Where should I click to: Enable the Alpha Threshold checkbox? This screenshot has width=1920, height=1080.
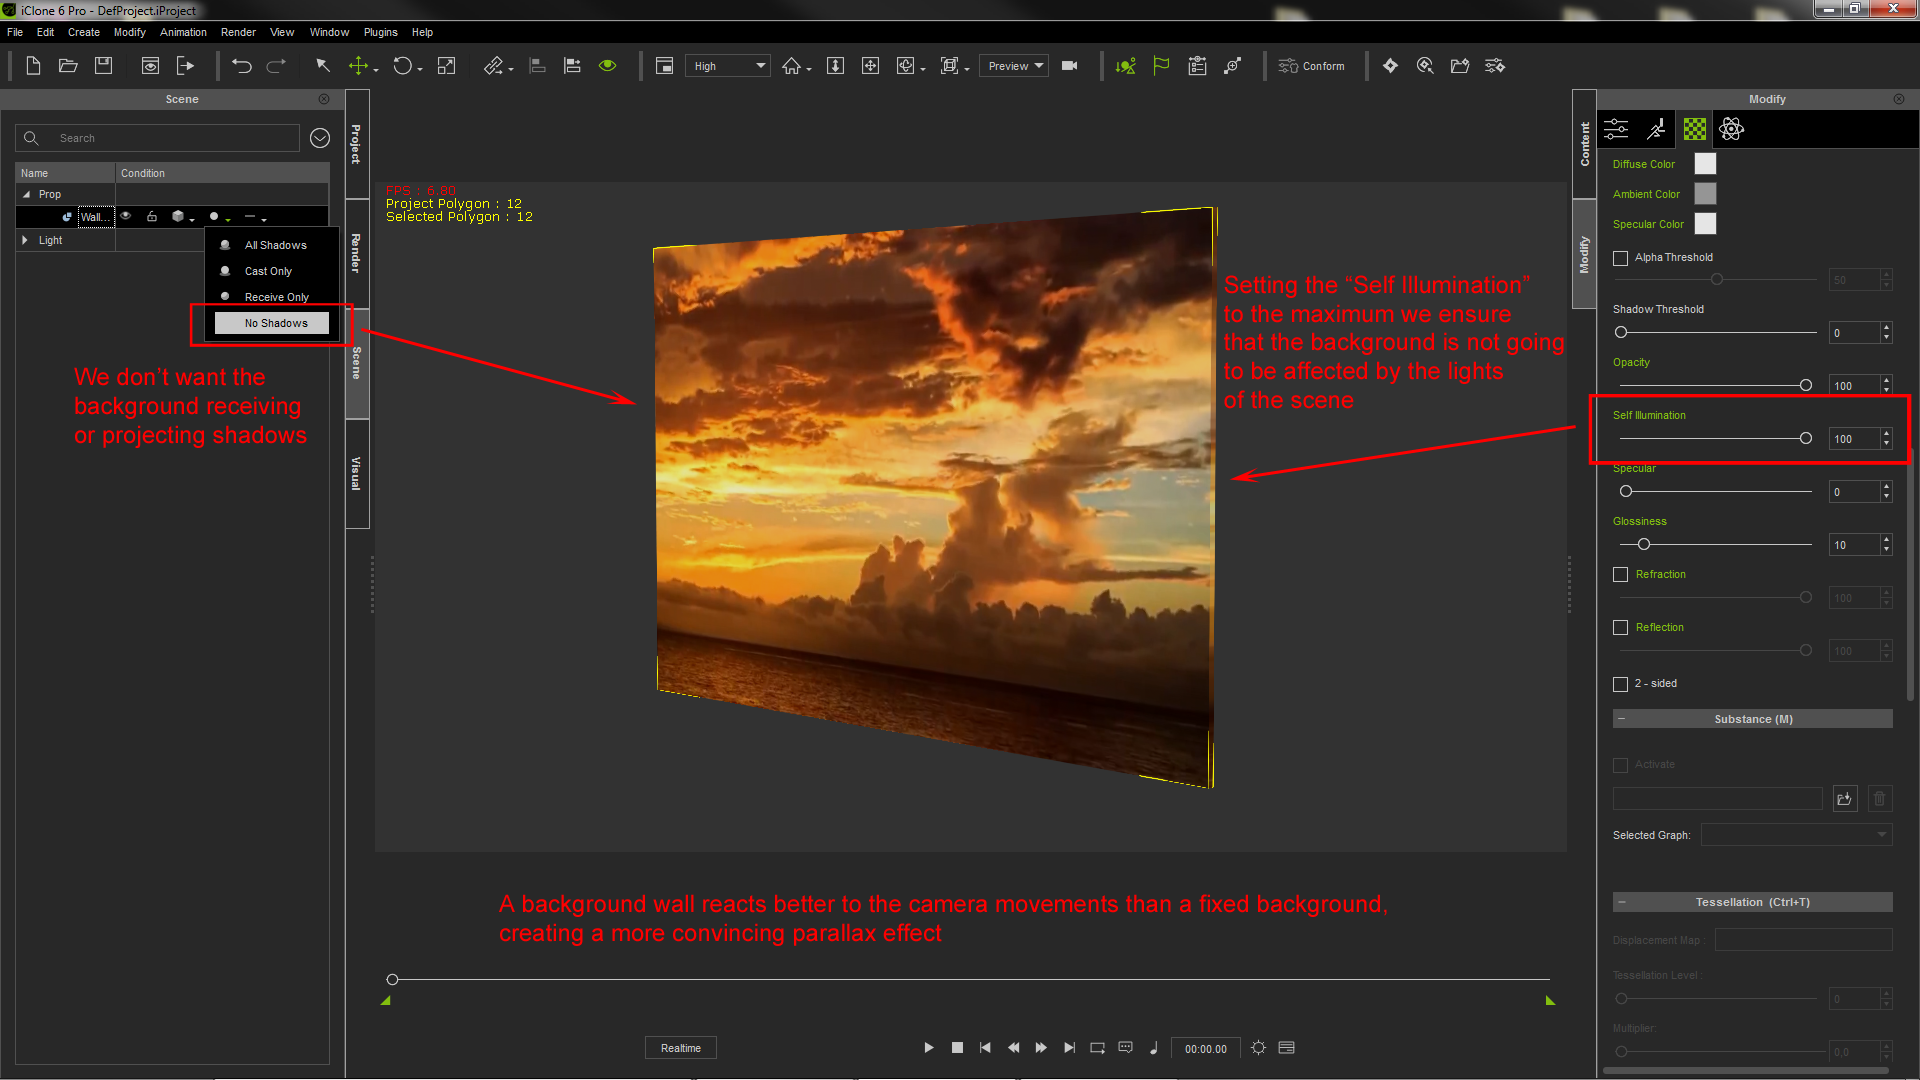click(1621, 258)
